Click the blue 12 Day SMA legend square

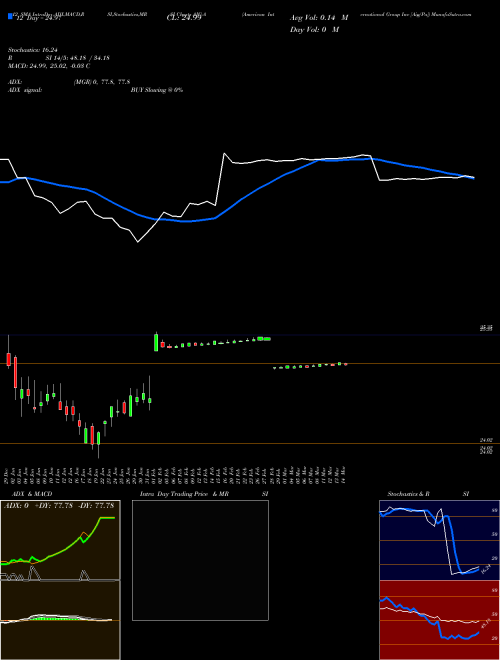click(10, 16)
